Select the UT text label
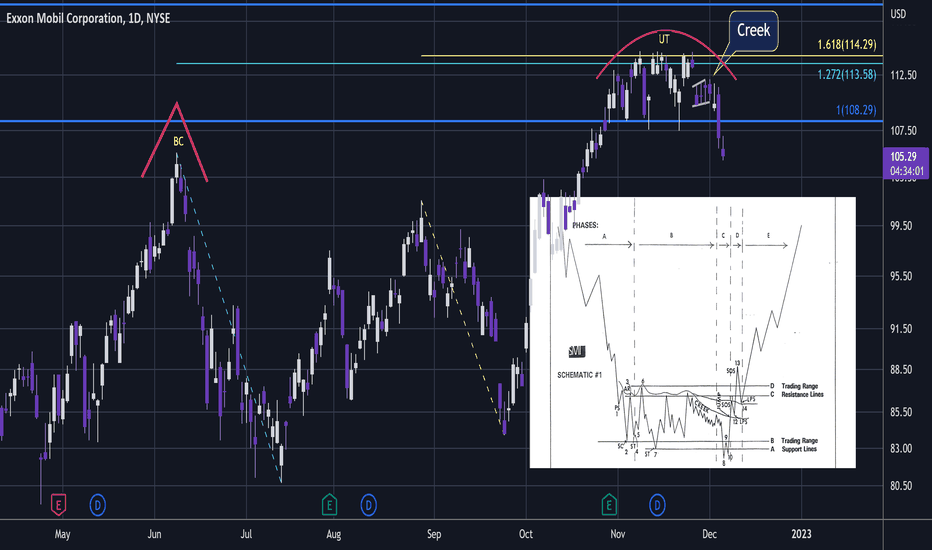 coord(664,39)
